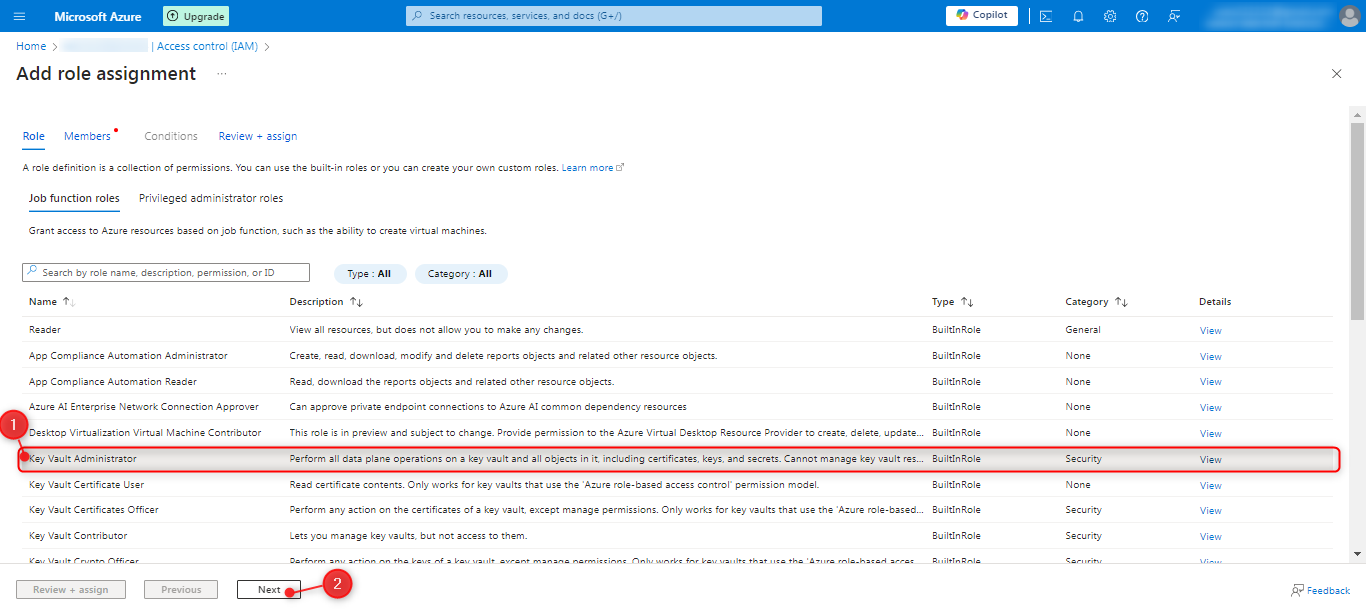The width and height of the screenshot is (1366, 615).
Task: View details for Desktop Virtualization VM Contributor
Action: (1210, 434)
